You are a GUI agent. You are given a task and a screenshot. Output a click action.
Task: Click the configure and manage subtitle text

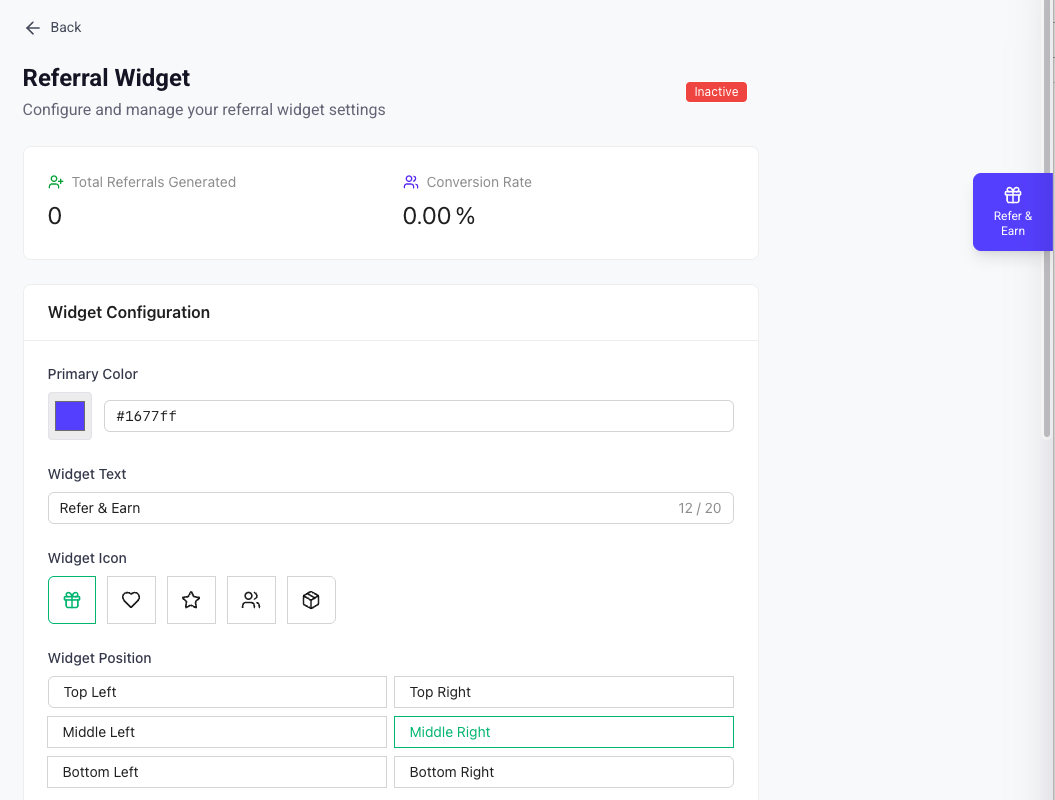point(204,110)
